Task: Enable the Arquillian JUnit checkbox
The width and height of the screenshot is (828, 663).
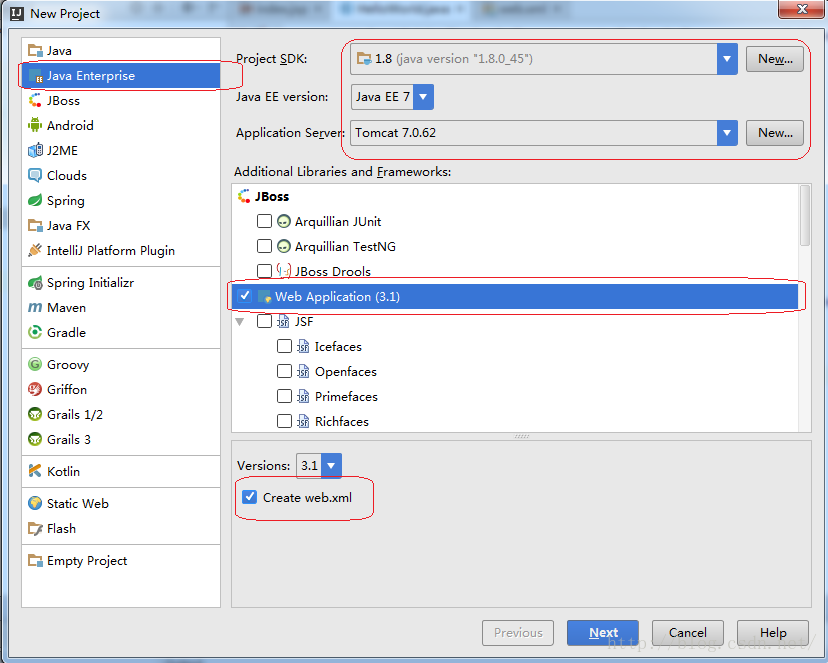Action: [264, 221]
